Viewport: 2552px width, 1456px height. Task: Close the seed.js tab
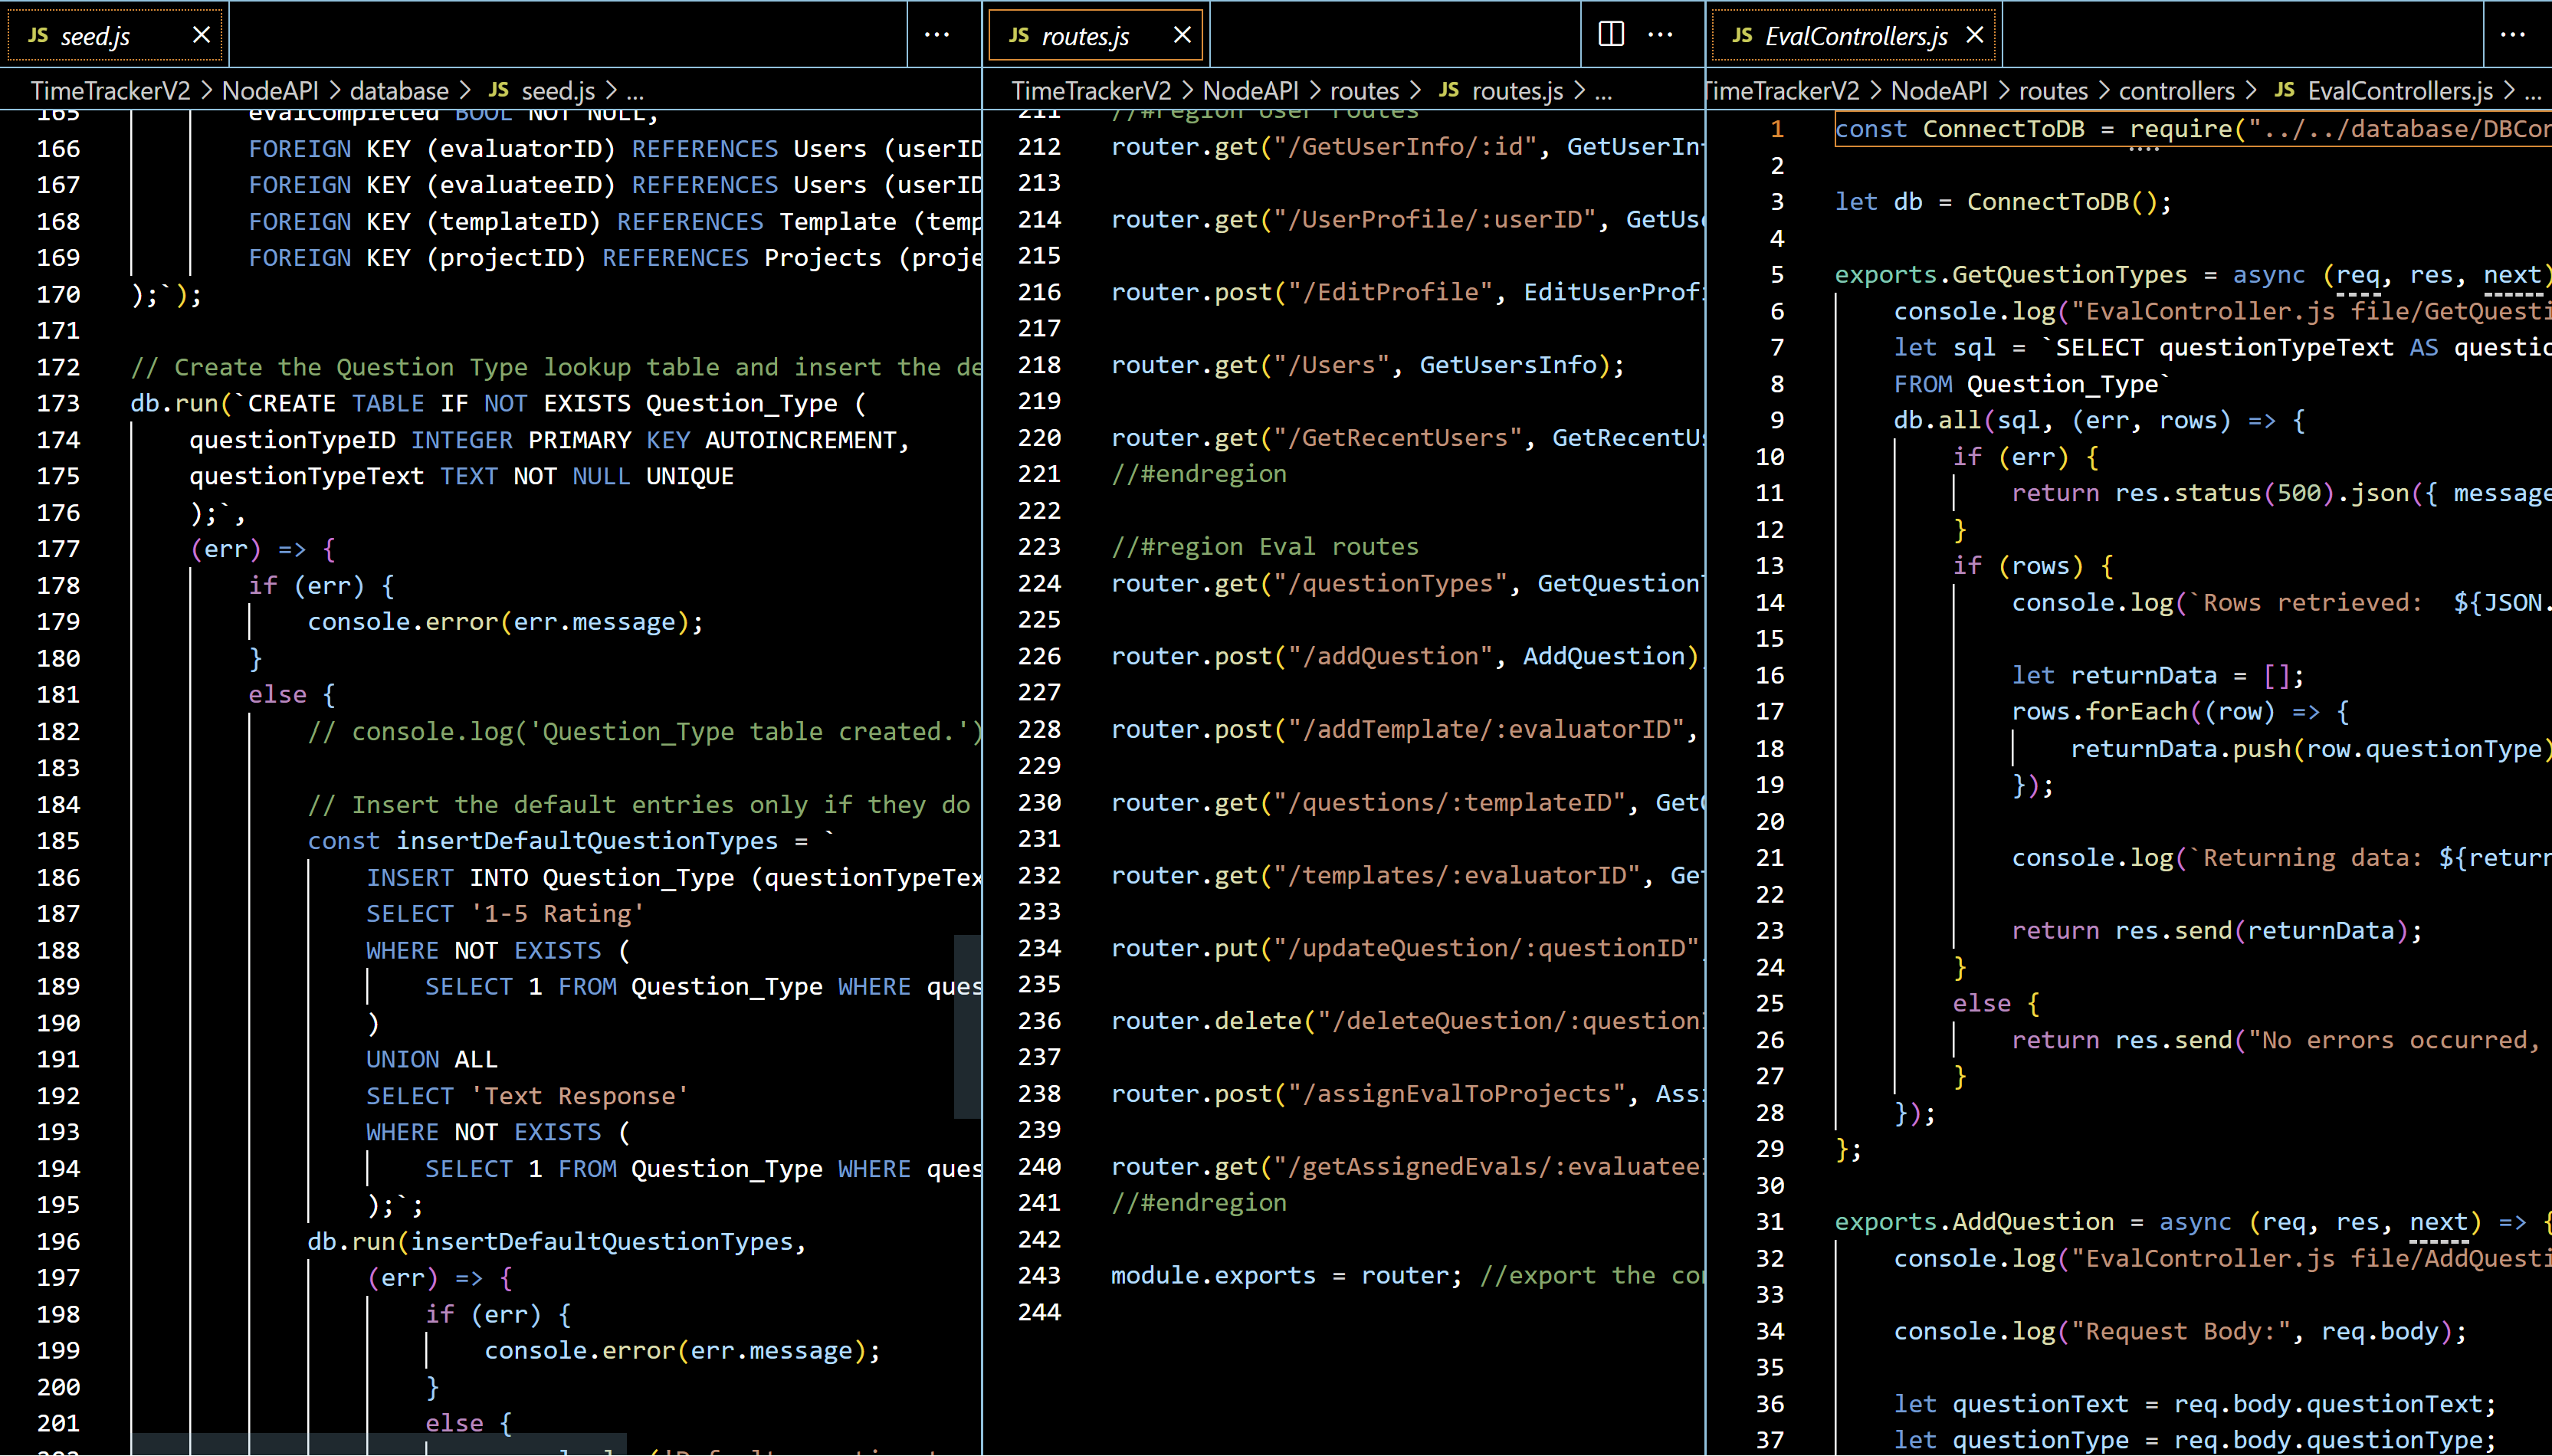201,35
